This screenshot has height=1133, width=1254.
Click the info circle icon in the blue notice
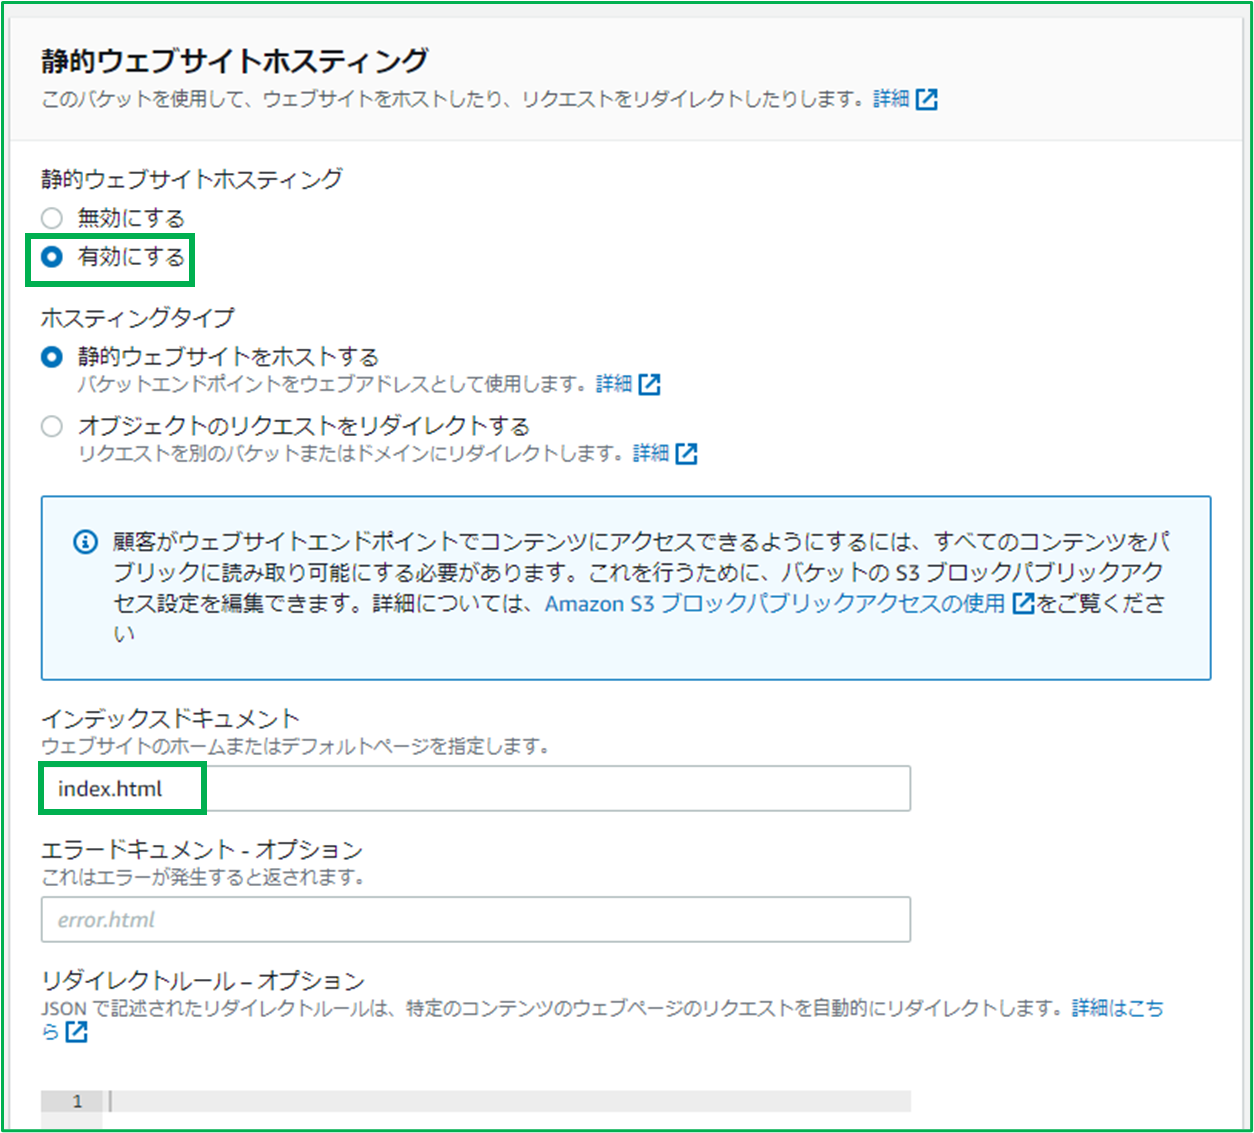click(x=86, y=542)
